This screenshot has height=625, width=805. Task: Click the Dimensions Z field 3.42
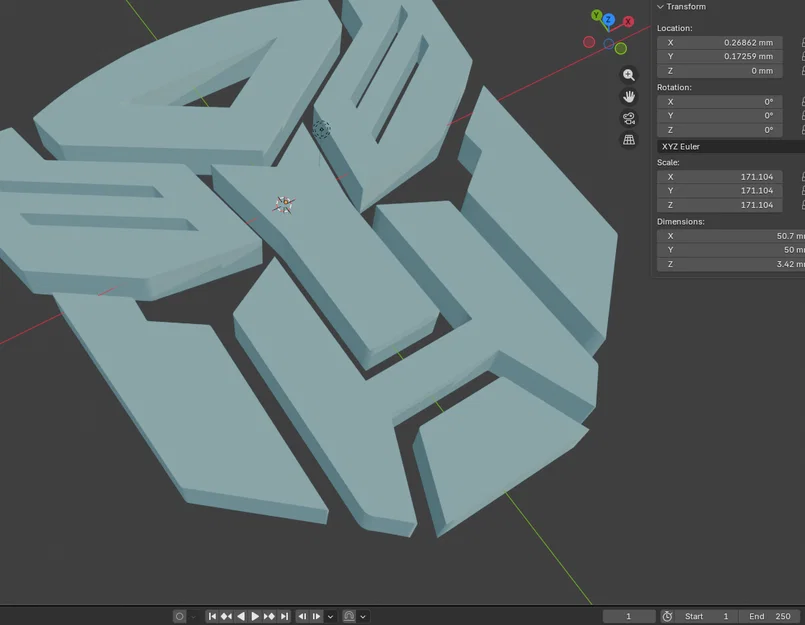pyautogui.click(x=731, y=264)
